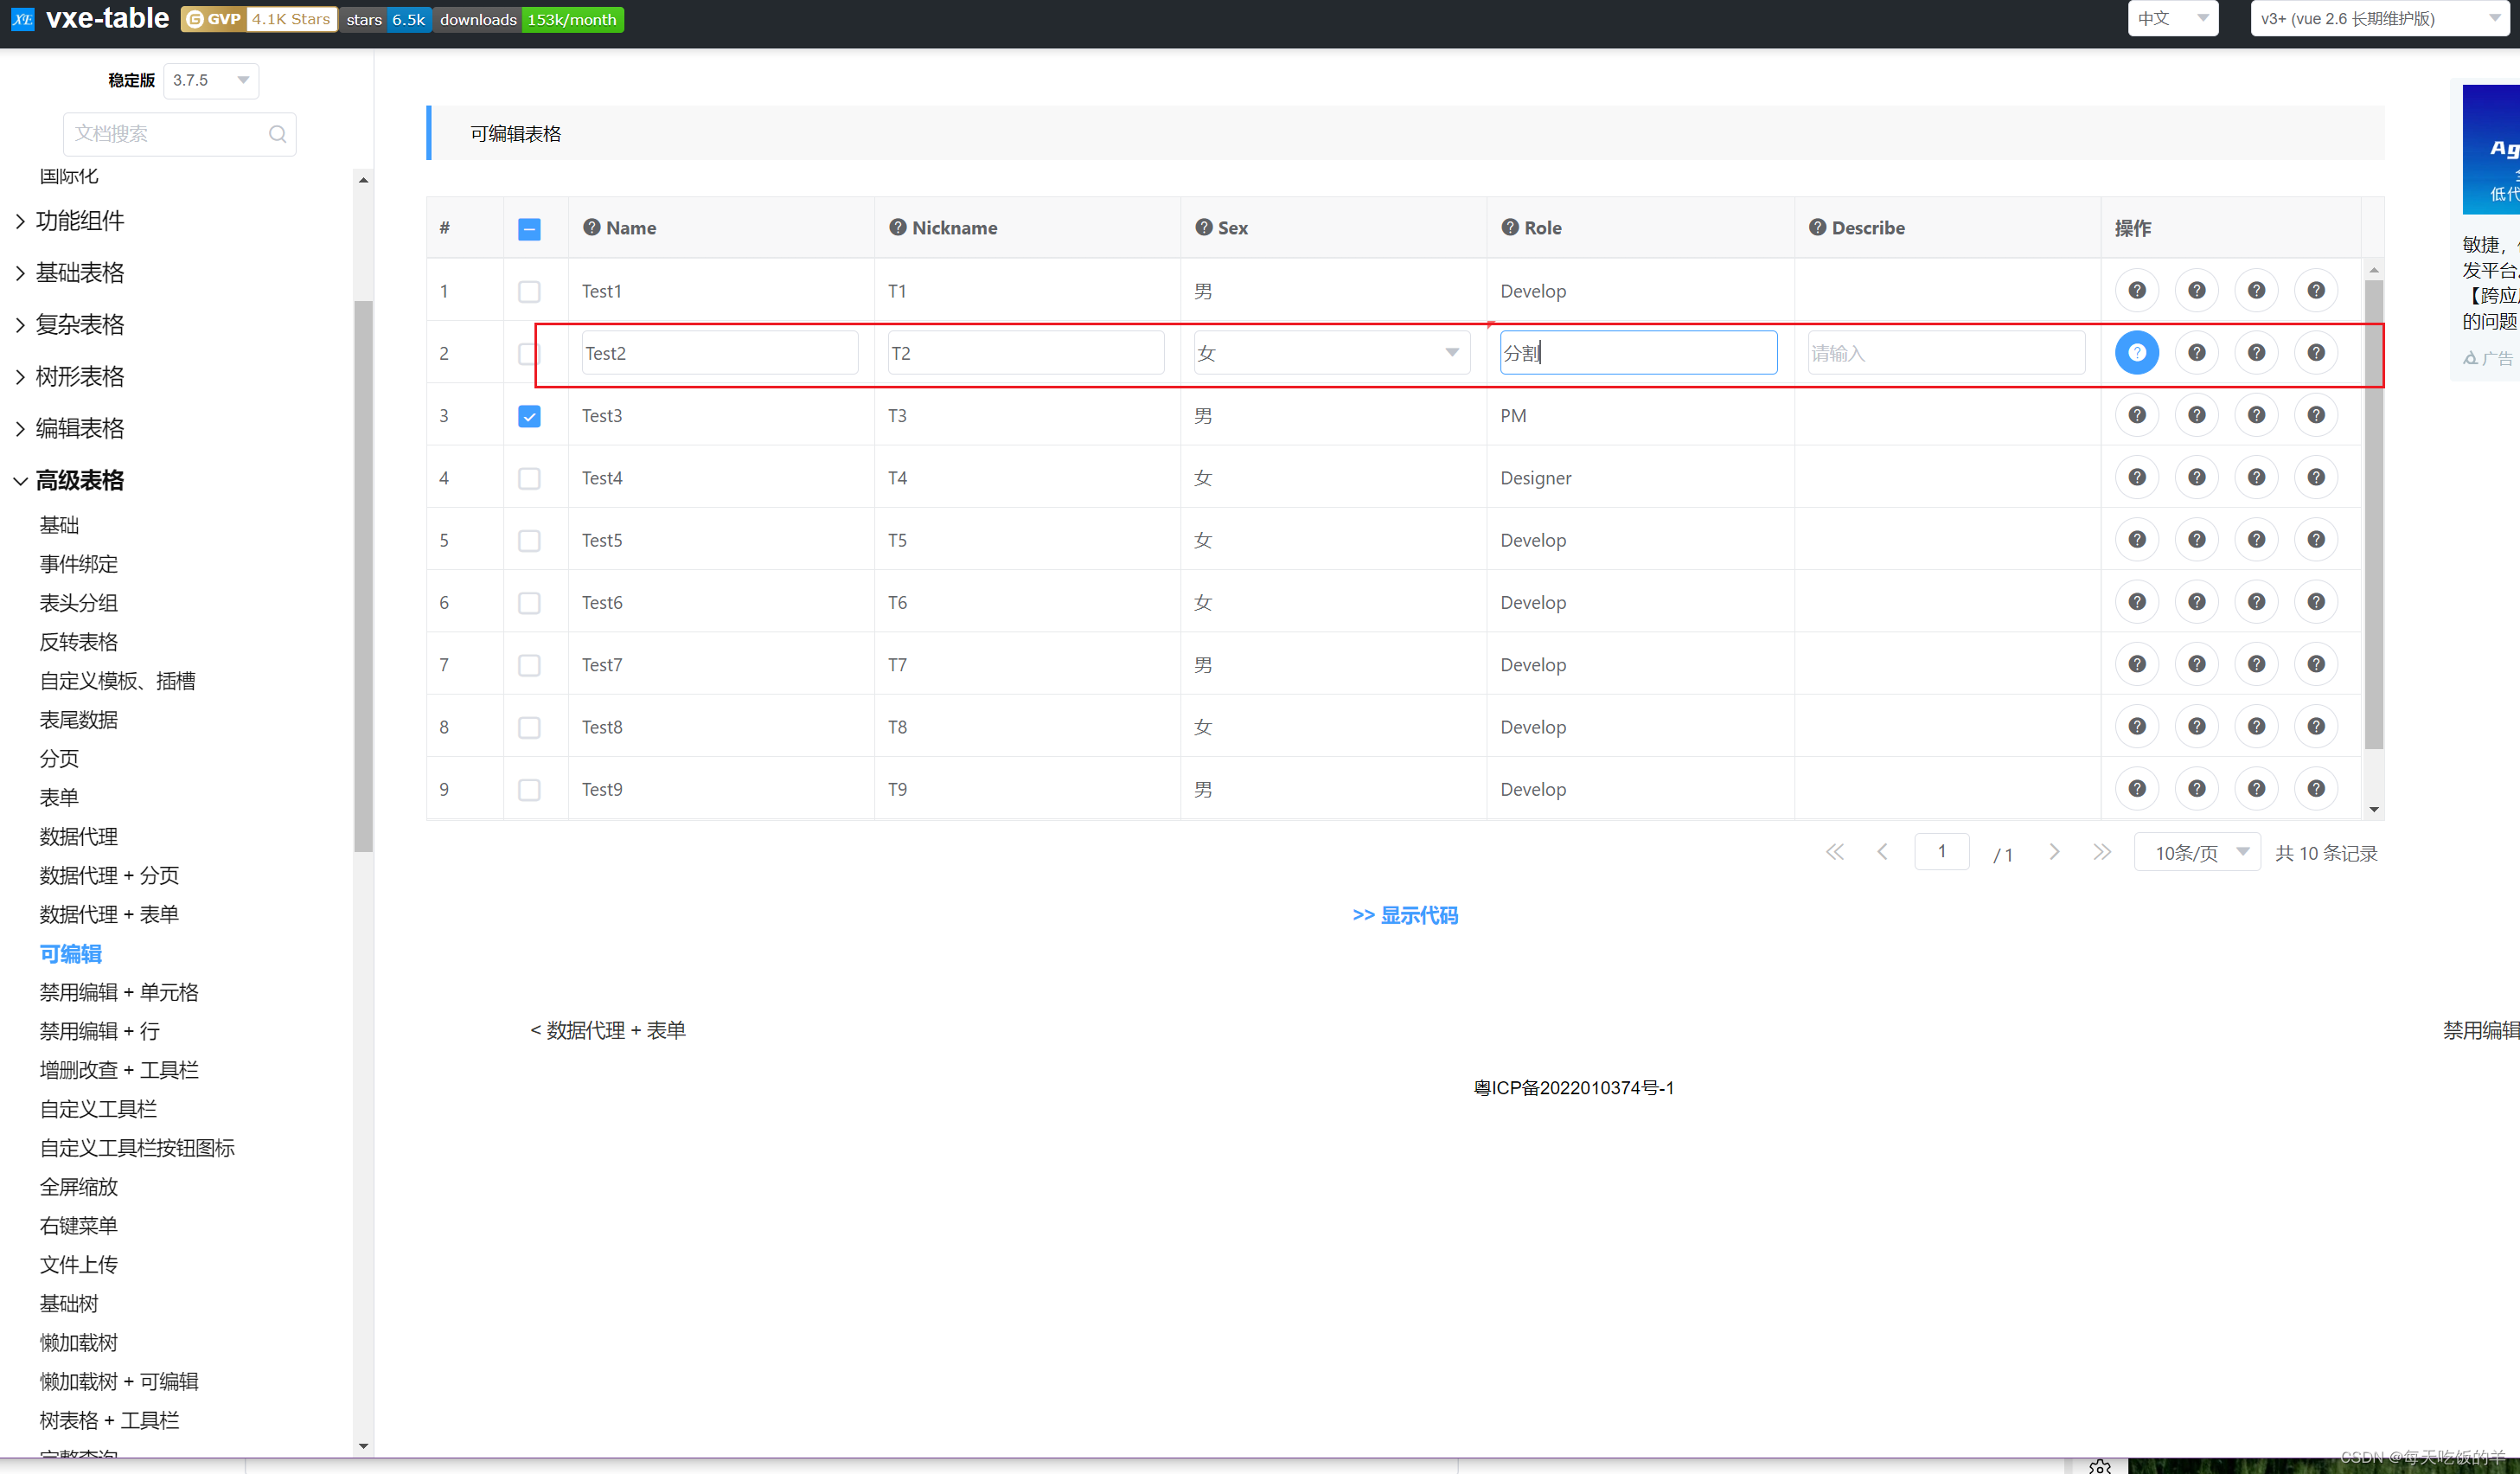
Task: Toggle the select-all checkbox in the table header
Action: click(529, 229)
